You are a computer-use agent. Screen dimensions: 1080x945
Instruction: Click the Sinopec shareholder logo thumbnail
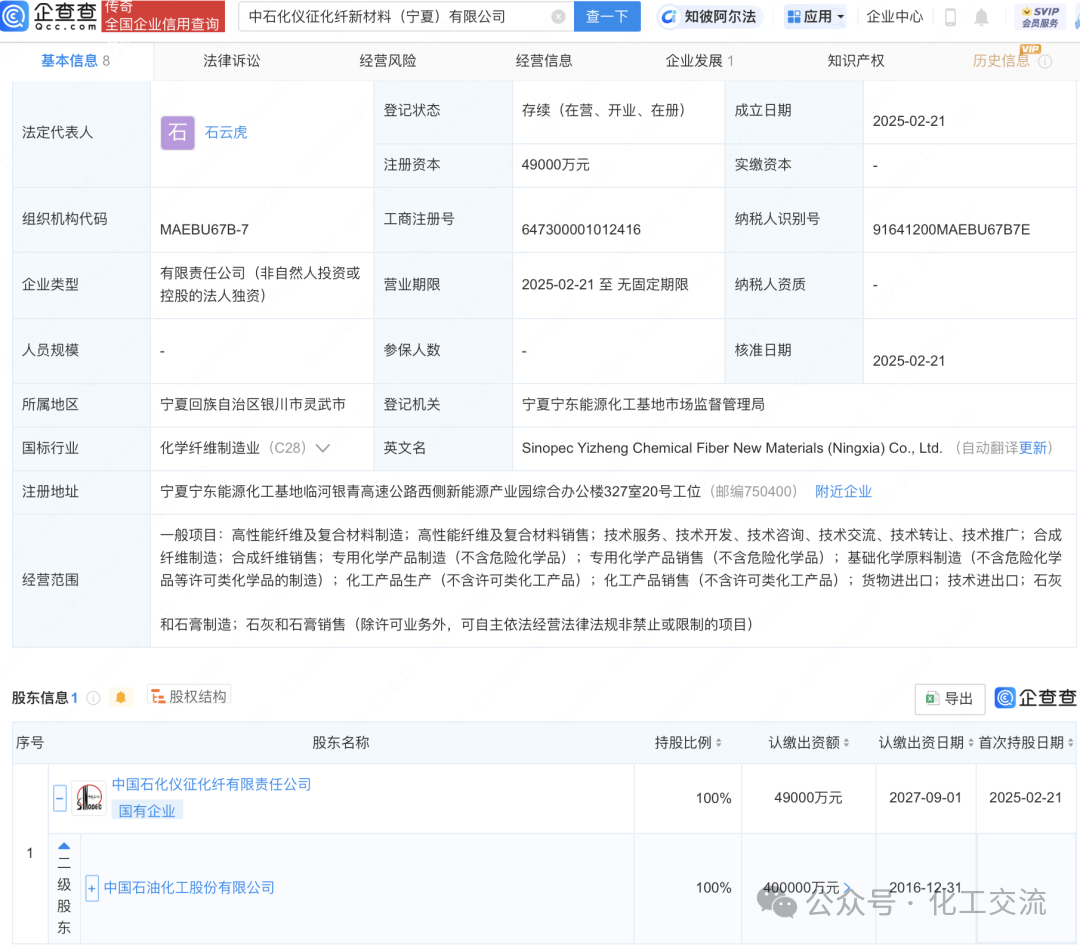[87, 798]
